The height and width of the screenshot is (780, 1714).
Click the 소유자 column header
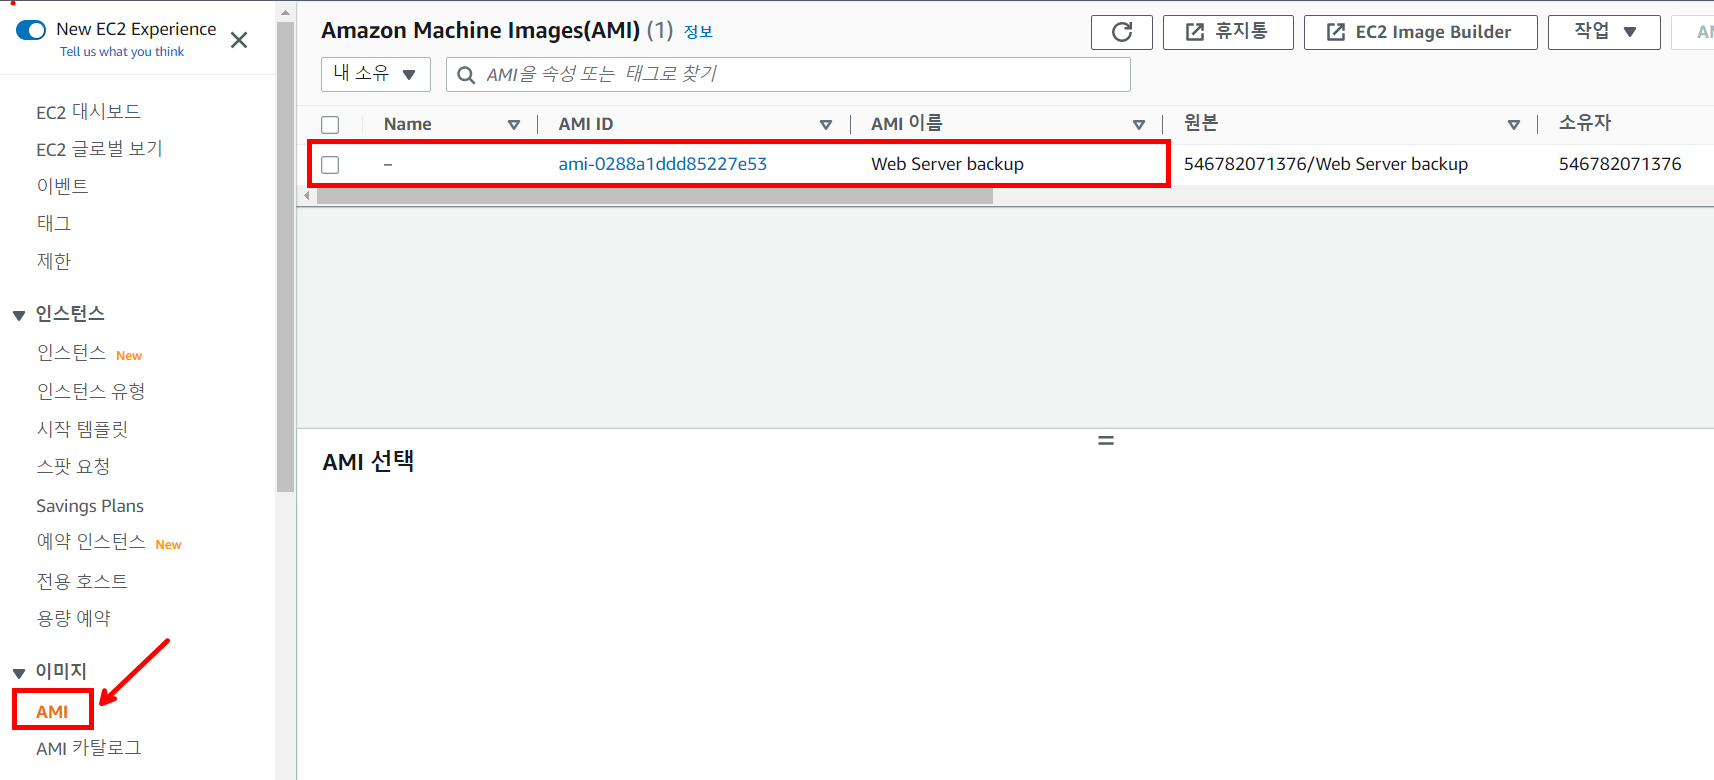(x=1585, y=123)
